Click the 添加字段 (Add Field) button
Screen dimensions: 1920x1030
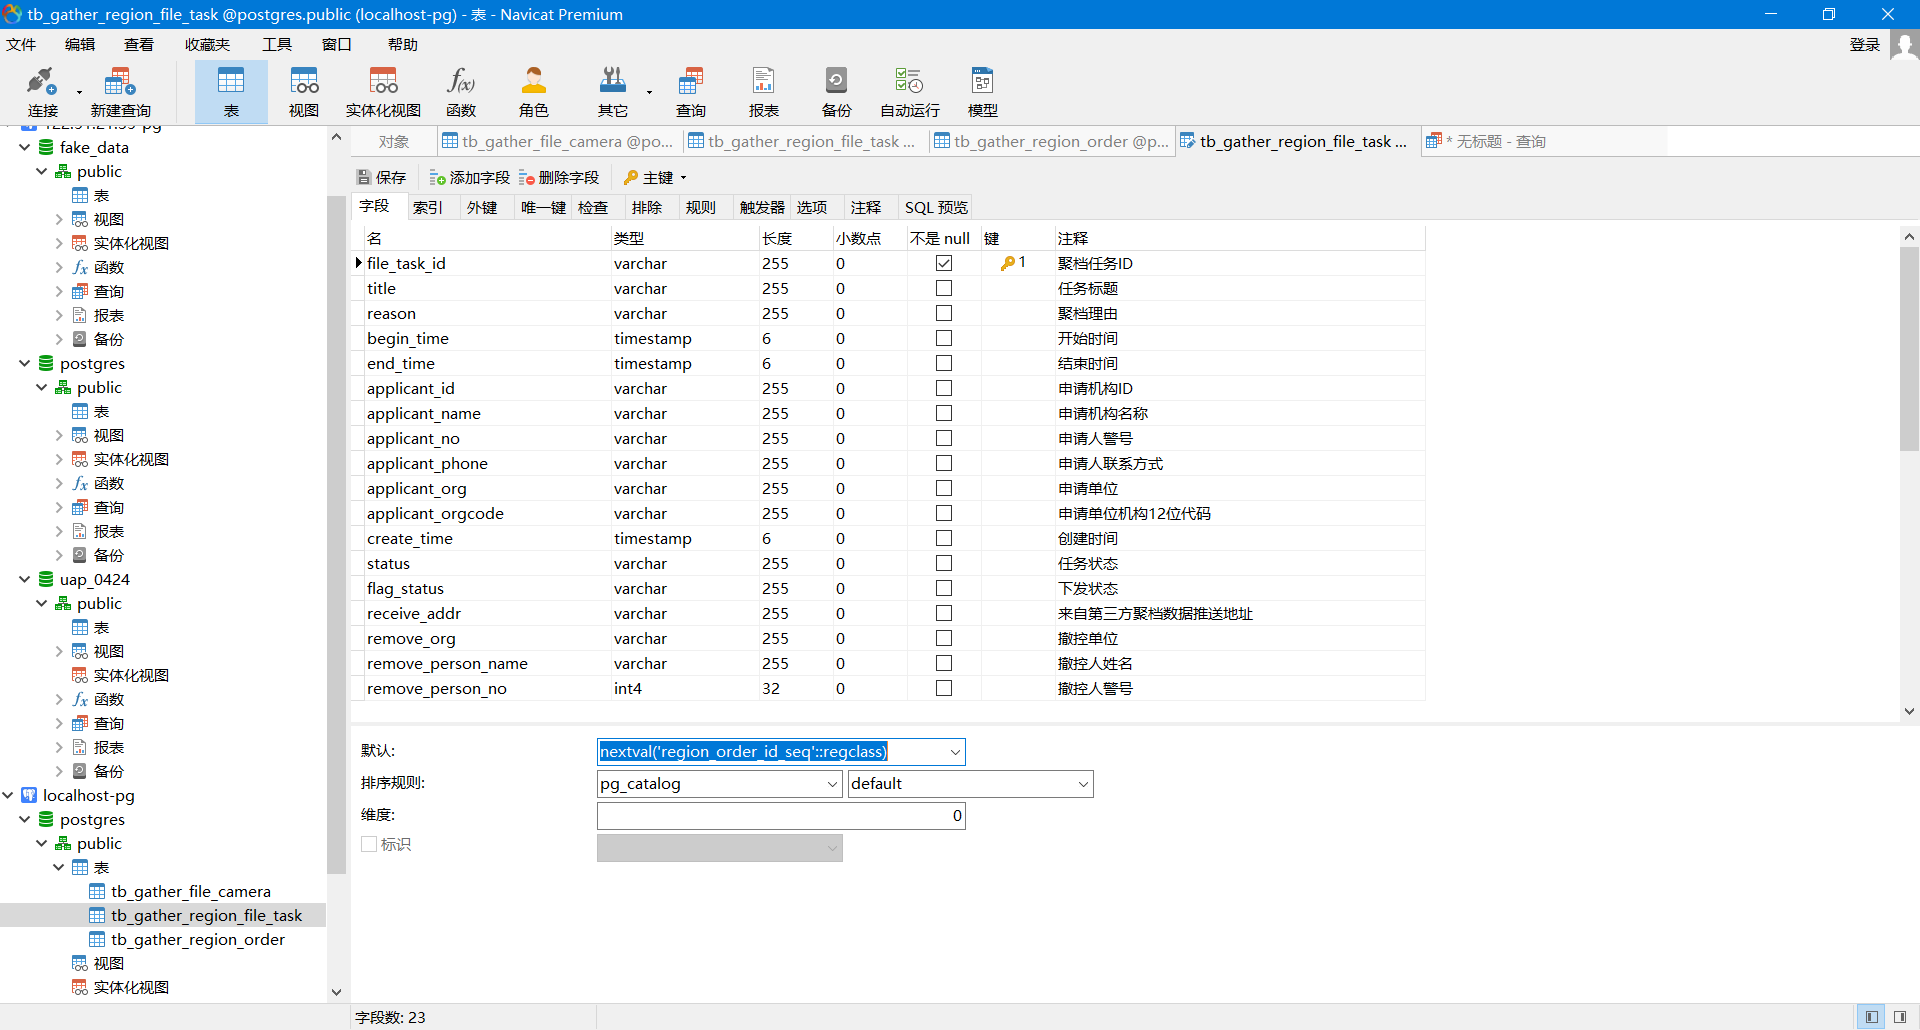click(468, 177)
